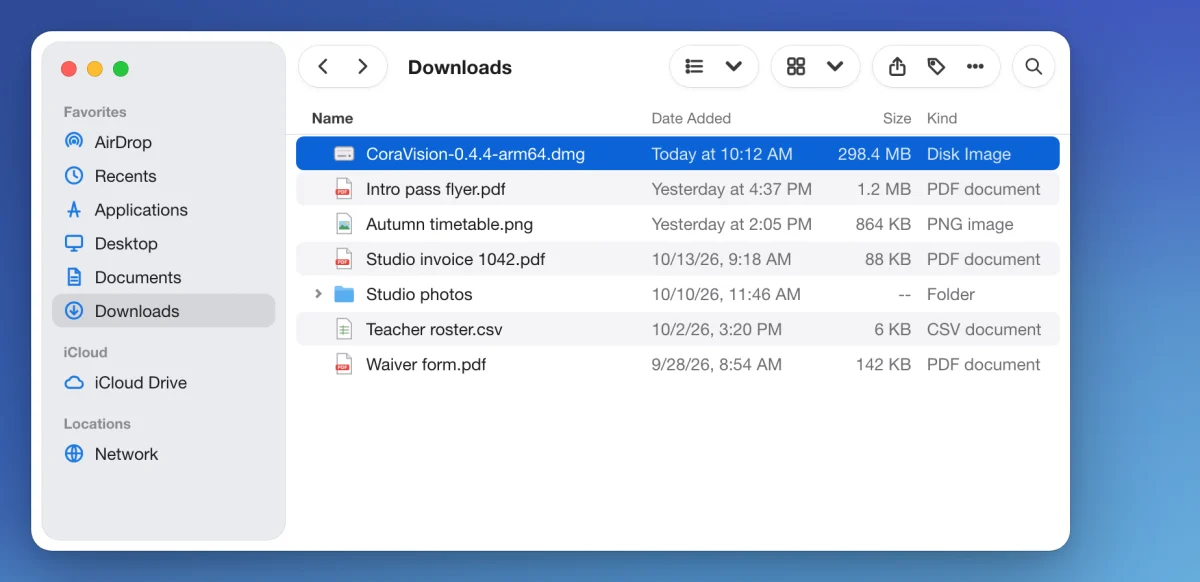Sort by the Kind column header
The width and height of the screenshot is (1200, 582).
pos(942,118)
